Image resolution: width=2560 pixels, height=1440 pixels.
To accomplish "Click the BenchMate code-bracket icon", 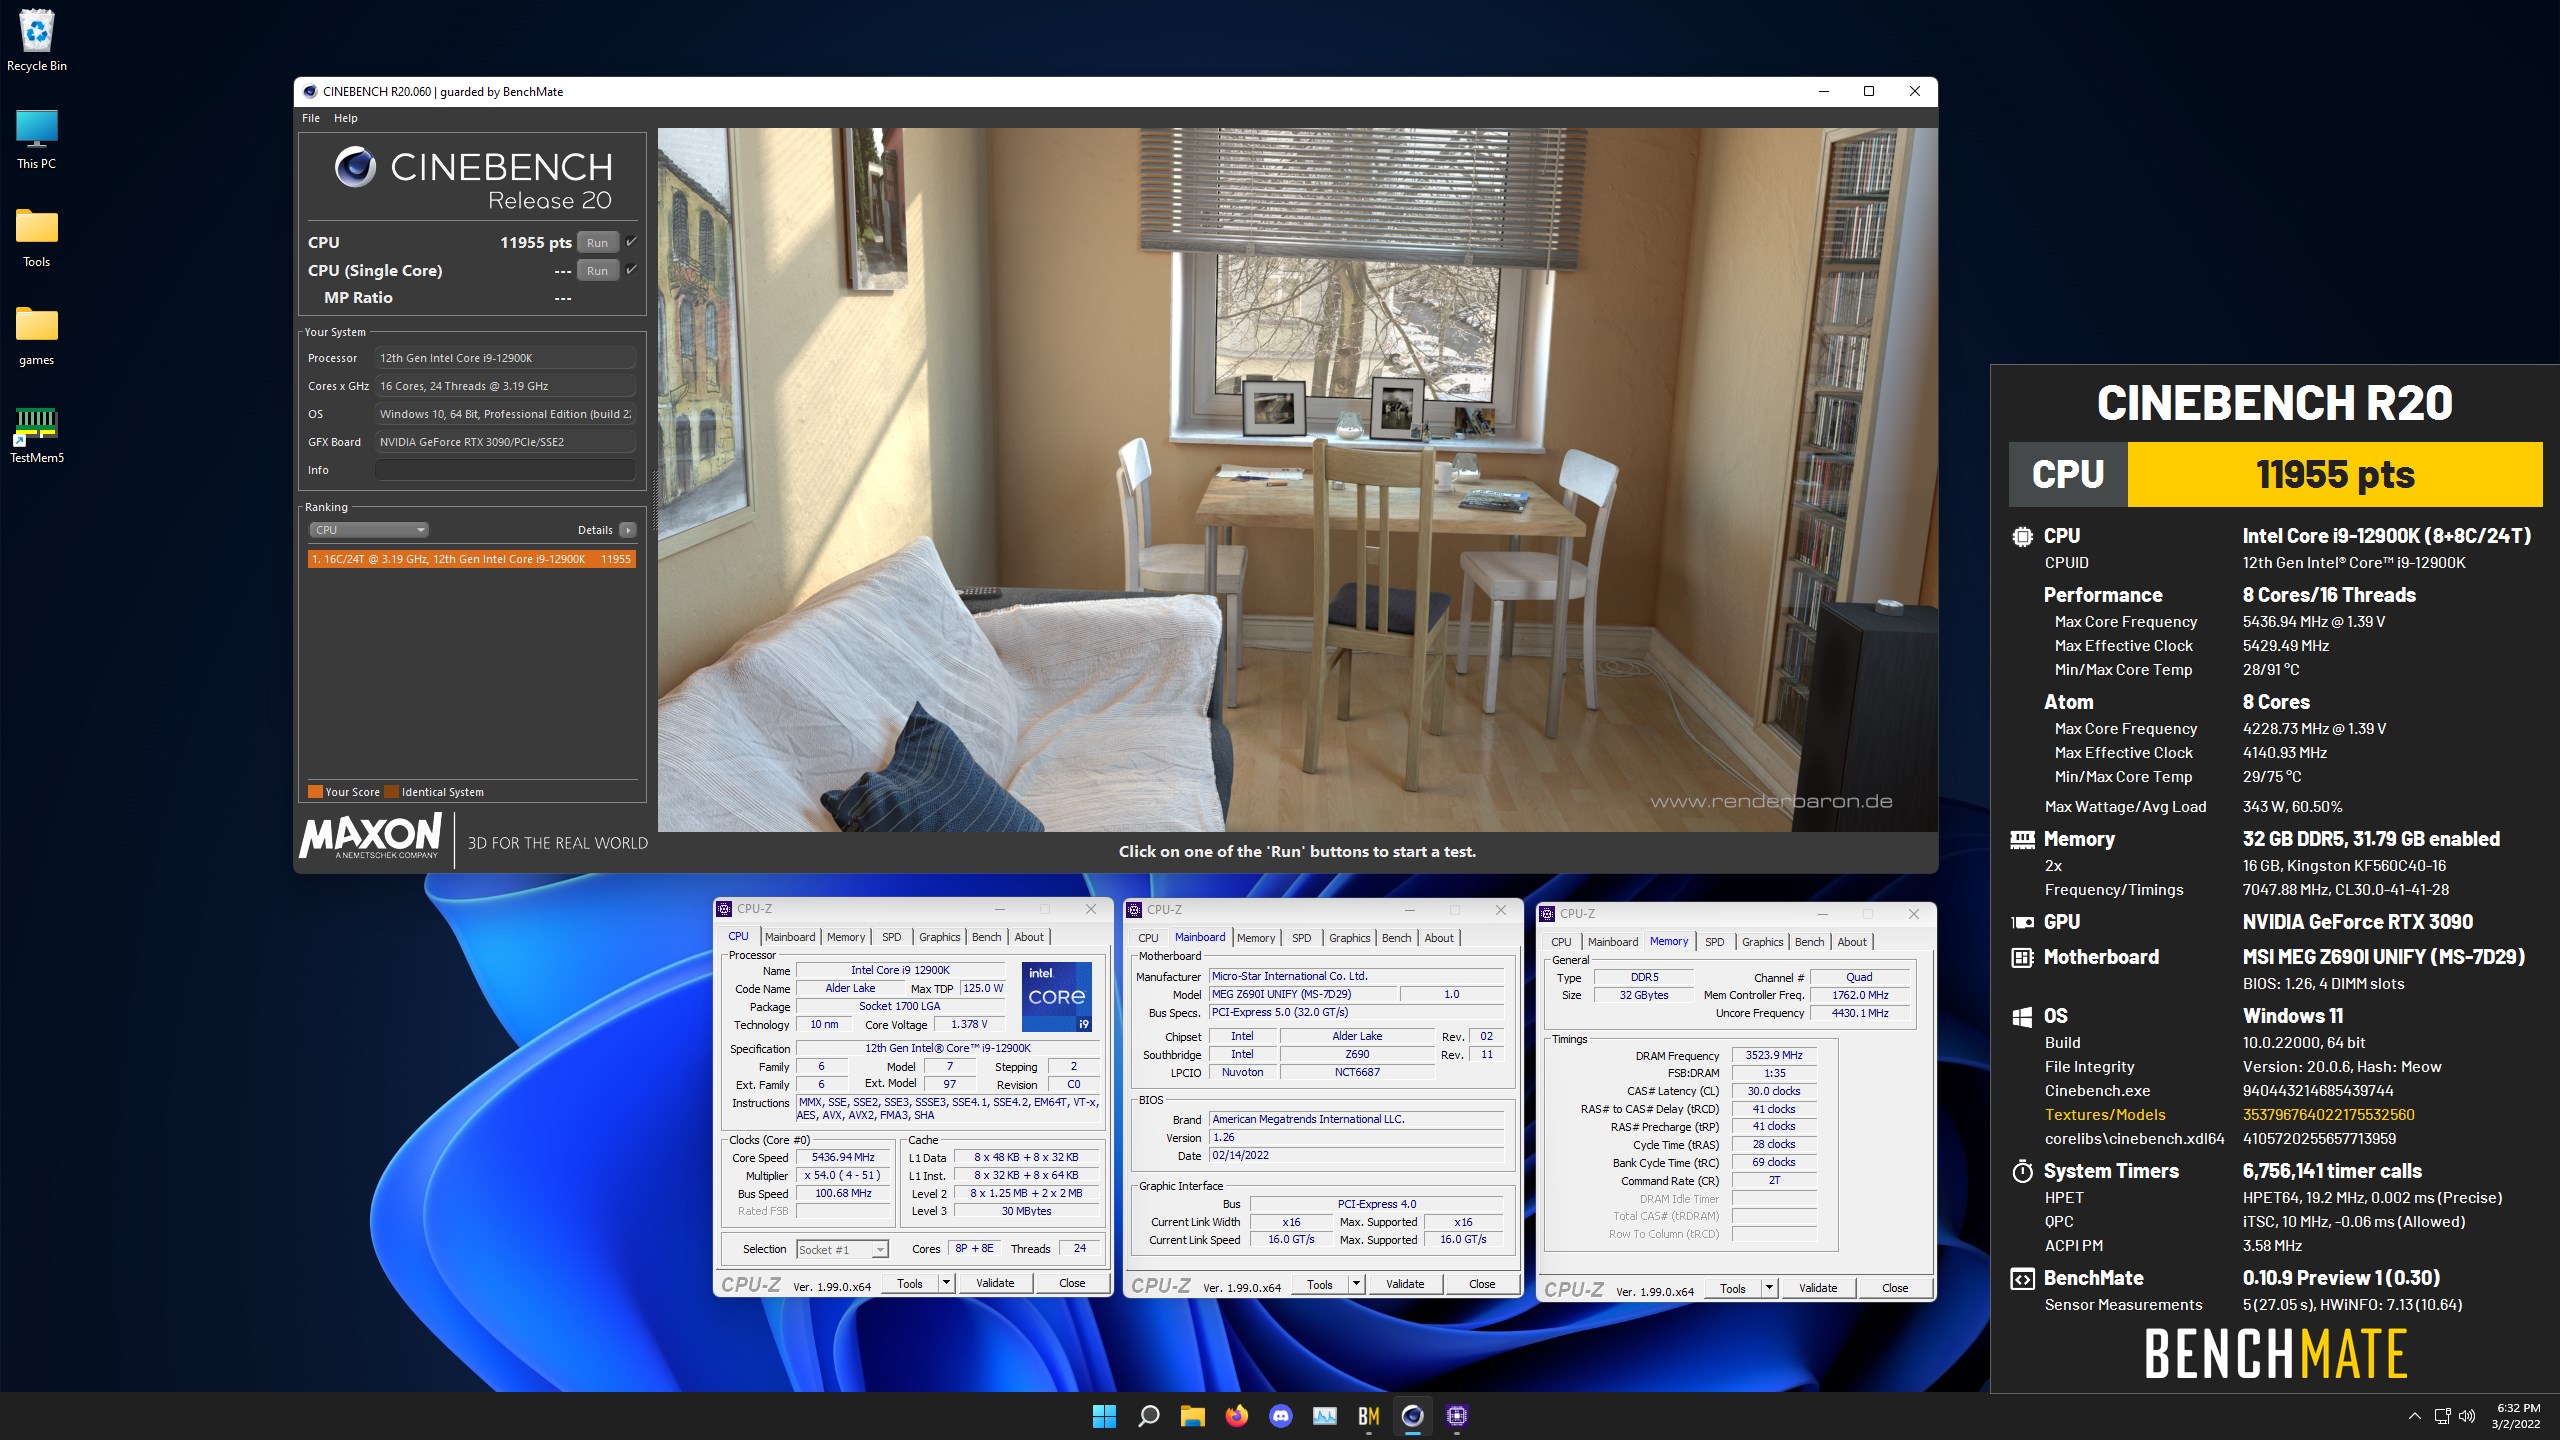I will tap(2022, 1279).
